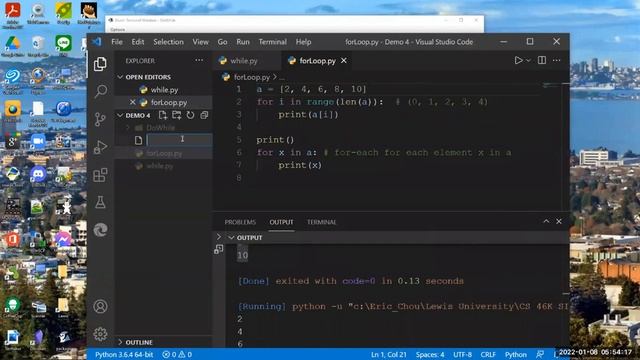Viewport: 640px width, 360px height.
Task: Click the new file name input box
Action: pos(179,140)
